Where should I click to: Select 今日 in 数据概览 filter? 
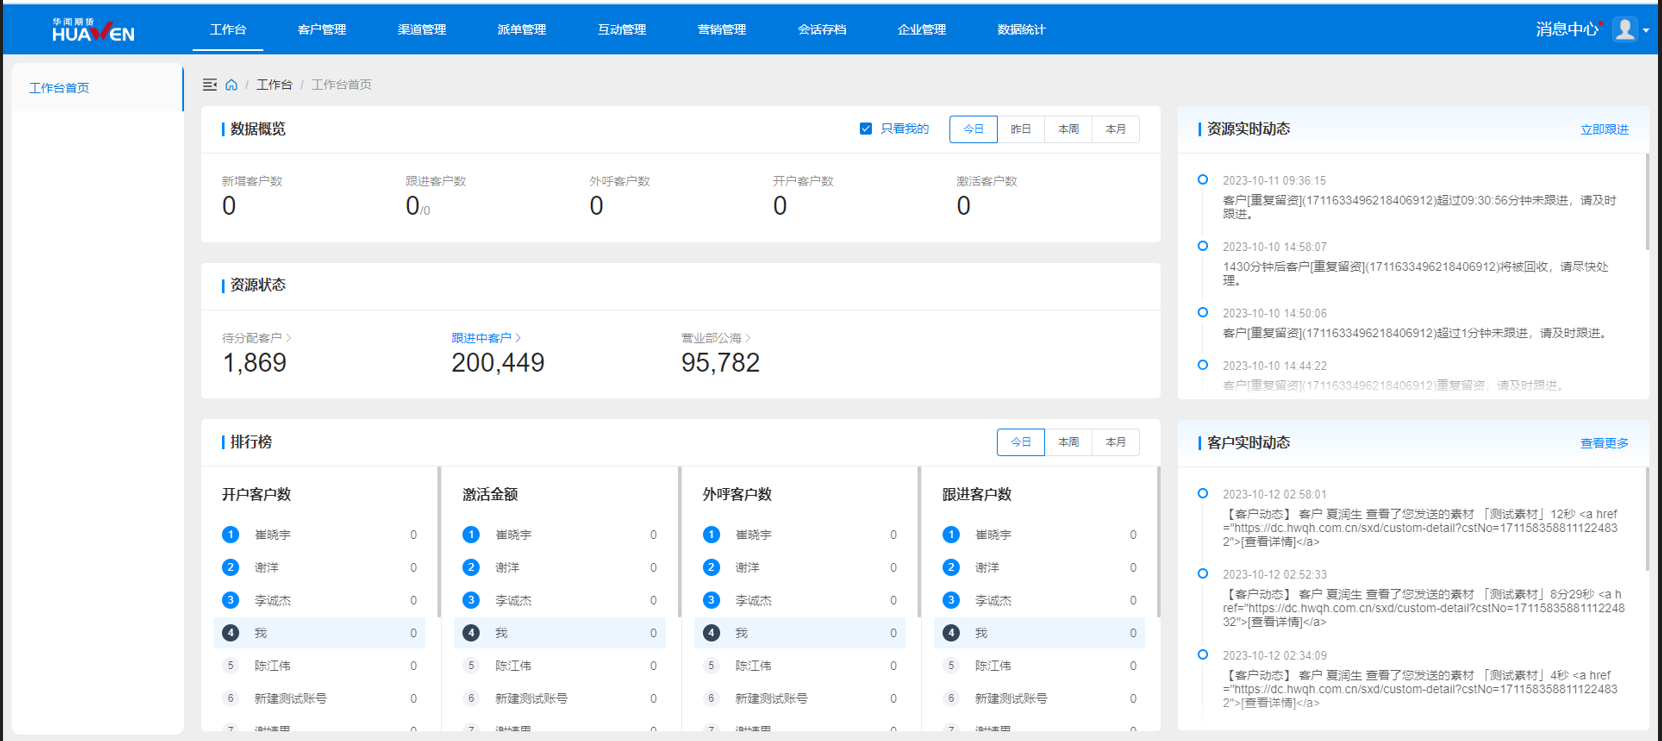click(x=973, y=129)
